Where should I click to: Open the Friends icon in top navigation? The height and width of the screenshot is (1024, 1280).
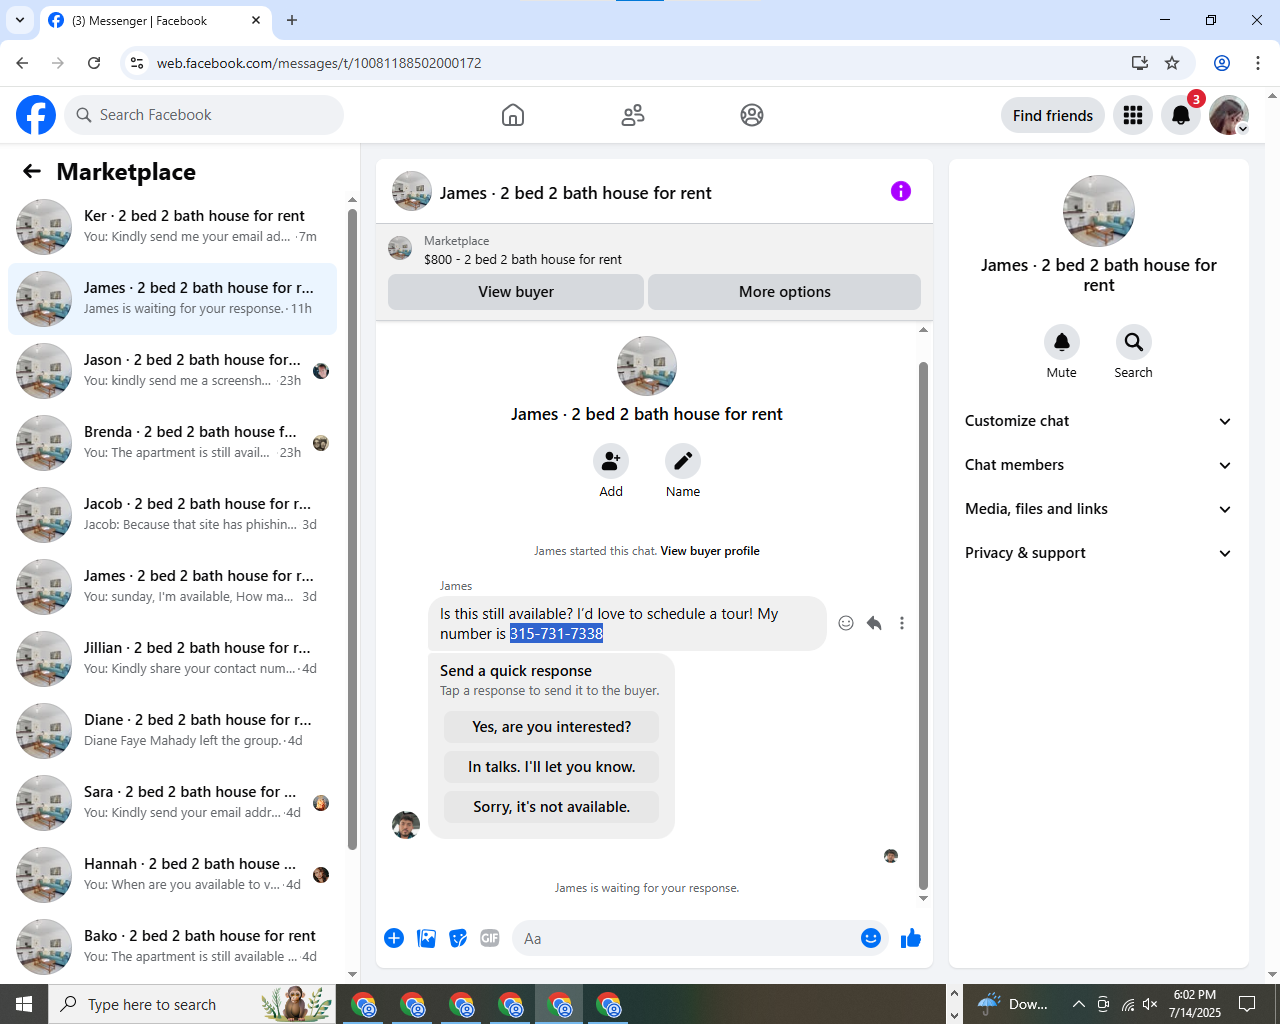click(x=633, y=115)
